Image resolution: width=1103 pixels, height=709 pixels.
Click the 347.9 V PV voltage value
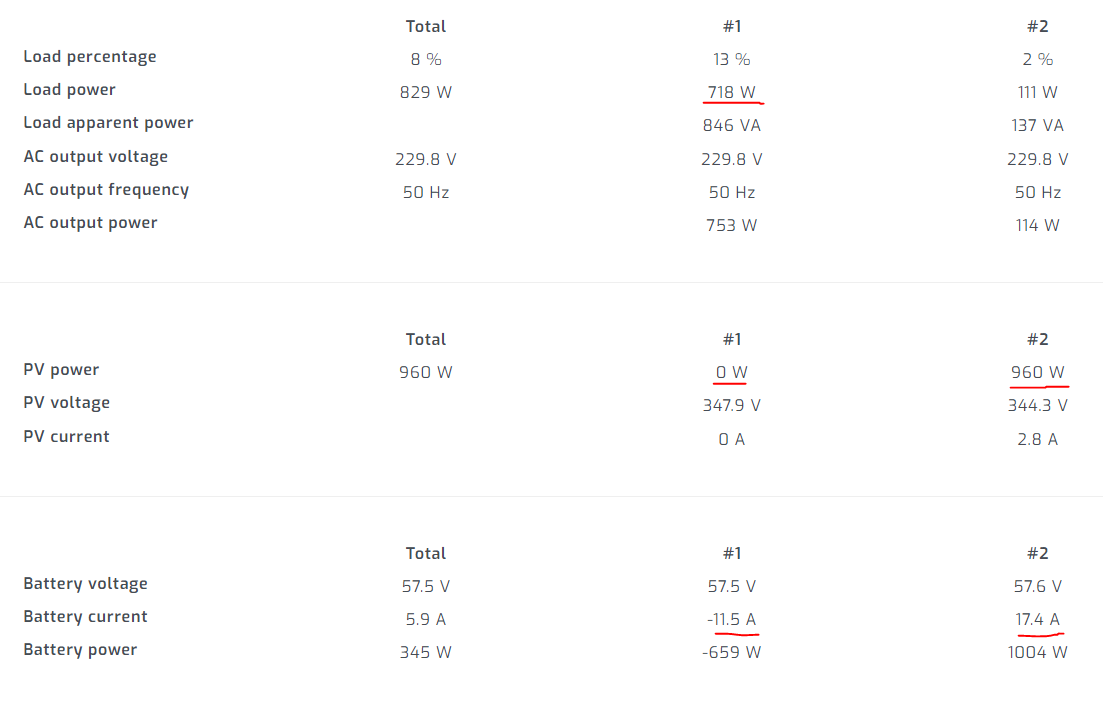[732, 405]
